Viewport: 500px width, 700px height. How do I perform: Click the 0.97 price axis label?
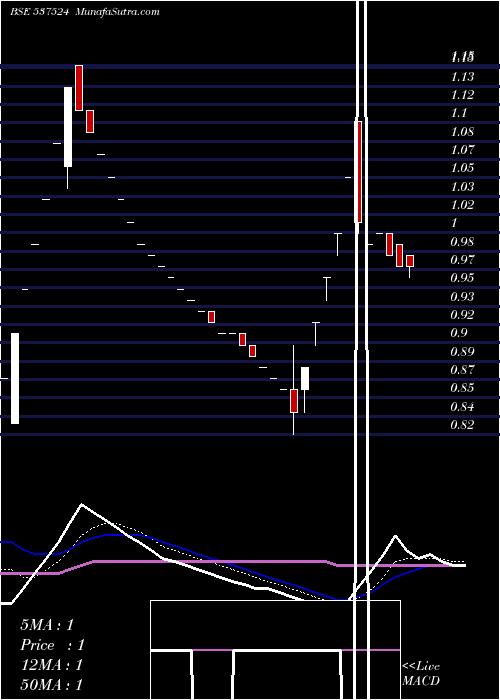(462, 259)
